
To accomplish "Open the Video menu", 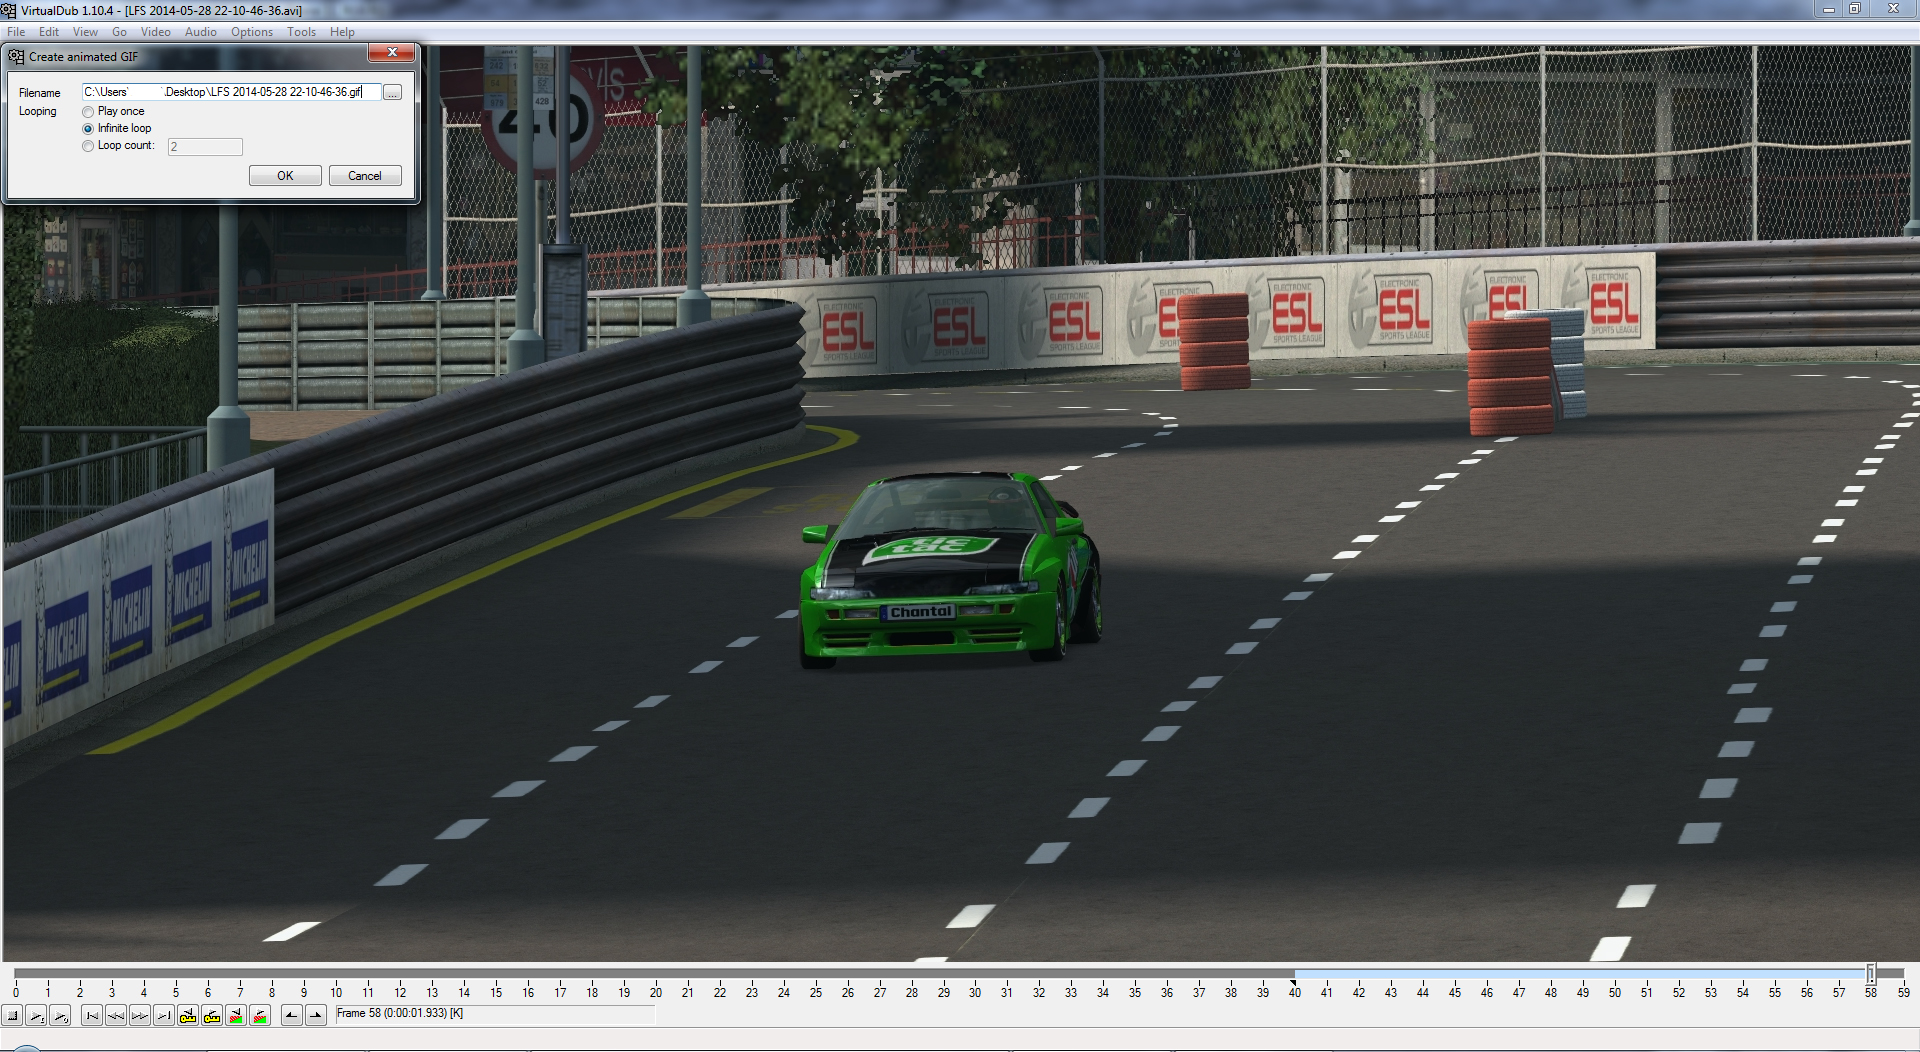I will tap(155, 32).
